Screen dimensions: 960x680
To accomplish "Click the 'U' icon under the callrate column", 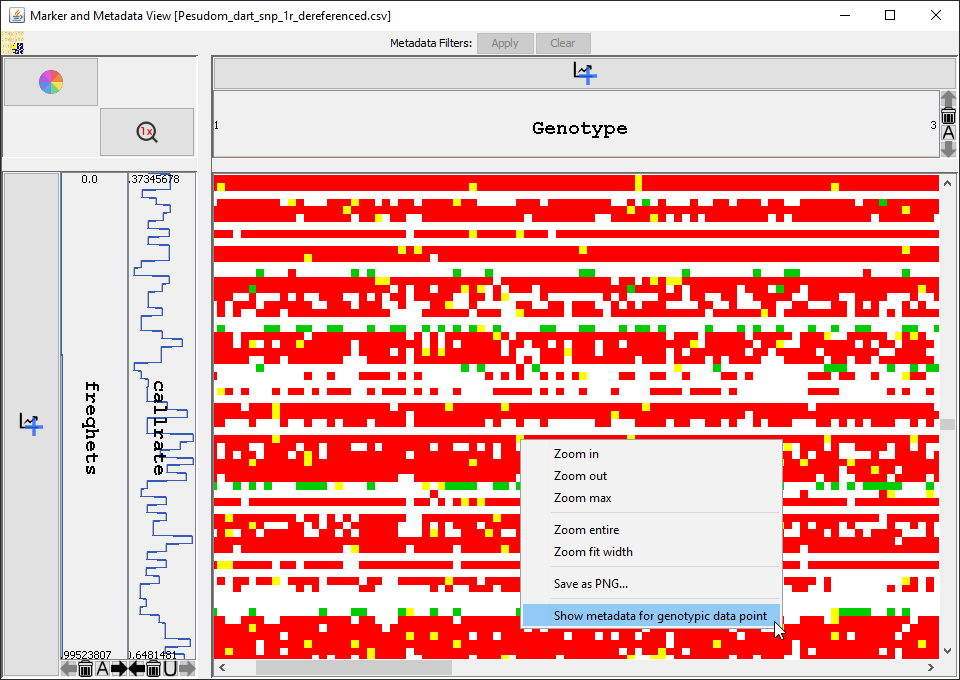I will (170, 668).
